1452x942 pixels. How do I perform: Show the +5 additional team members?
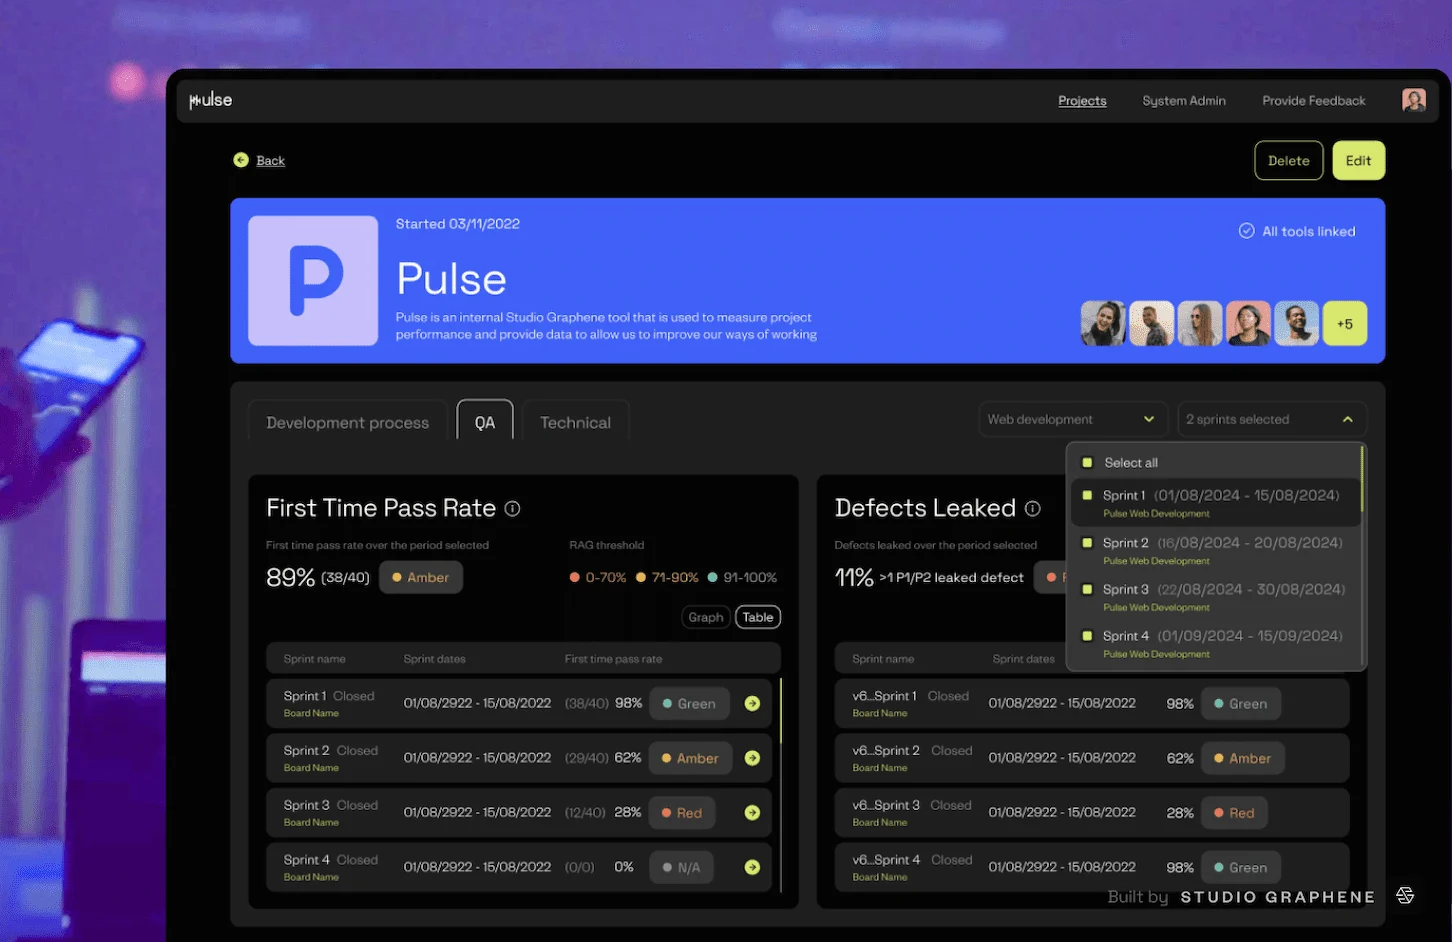coord(1345,324)
